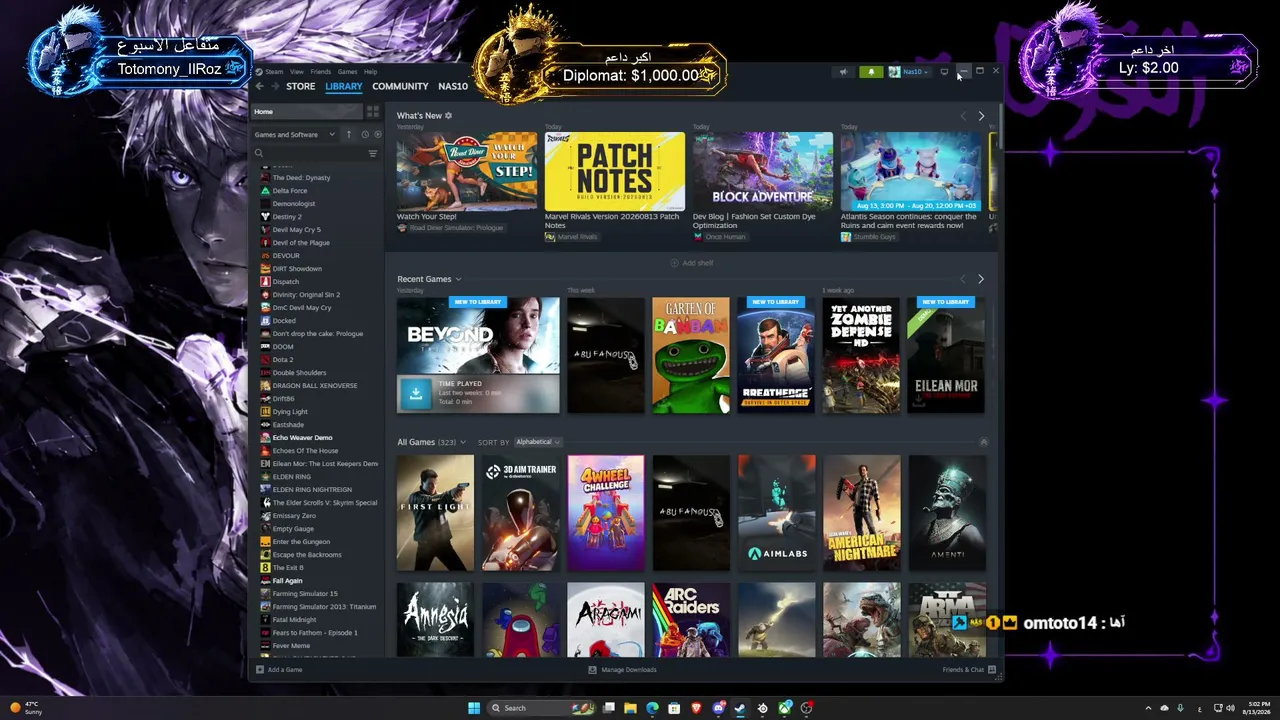Screen dimensions: 1280x720
Task: Click download button on Beyond card
Action: (416, 393)
